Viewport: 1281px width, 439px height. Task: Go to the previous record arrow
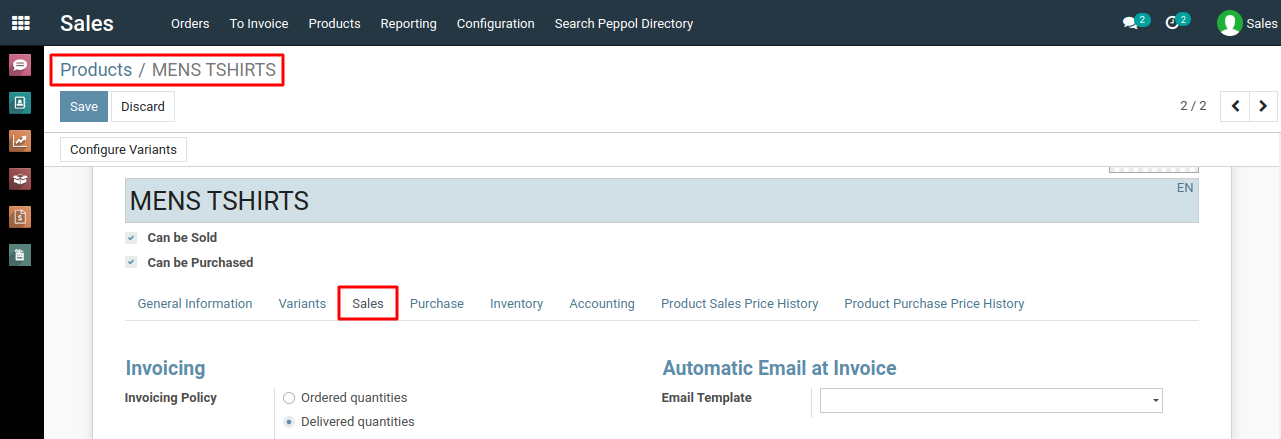click(1236, 106)
